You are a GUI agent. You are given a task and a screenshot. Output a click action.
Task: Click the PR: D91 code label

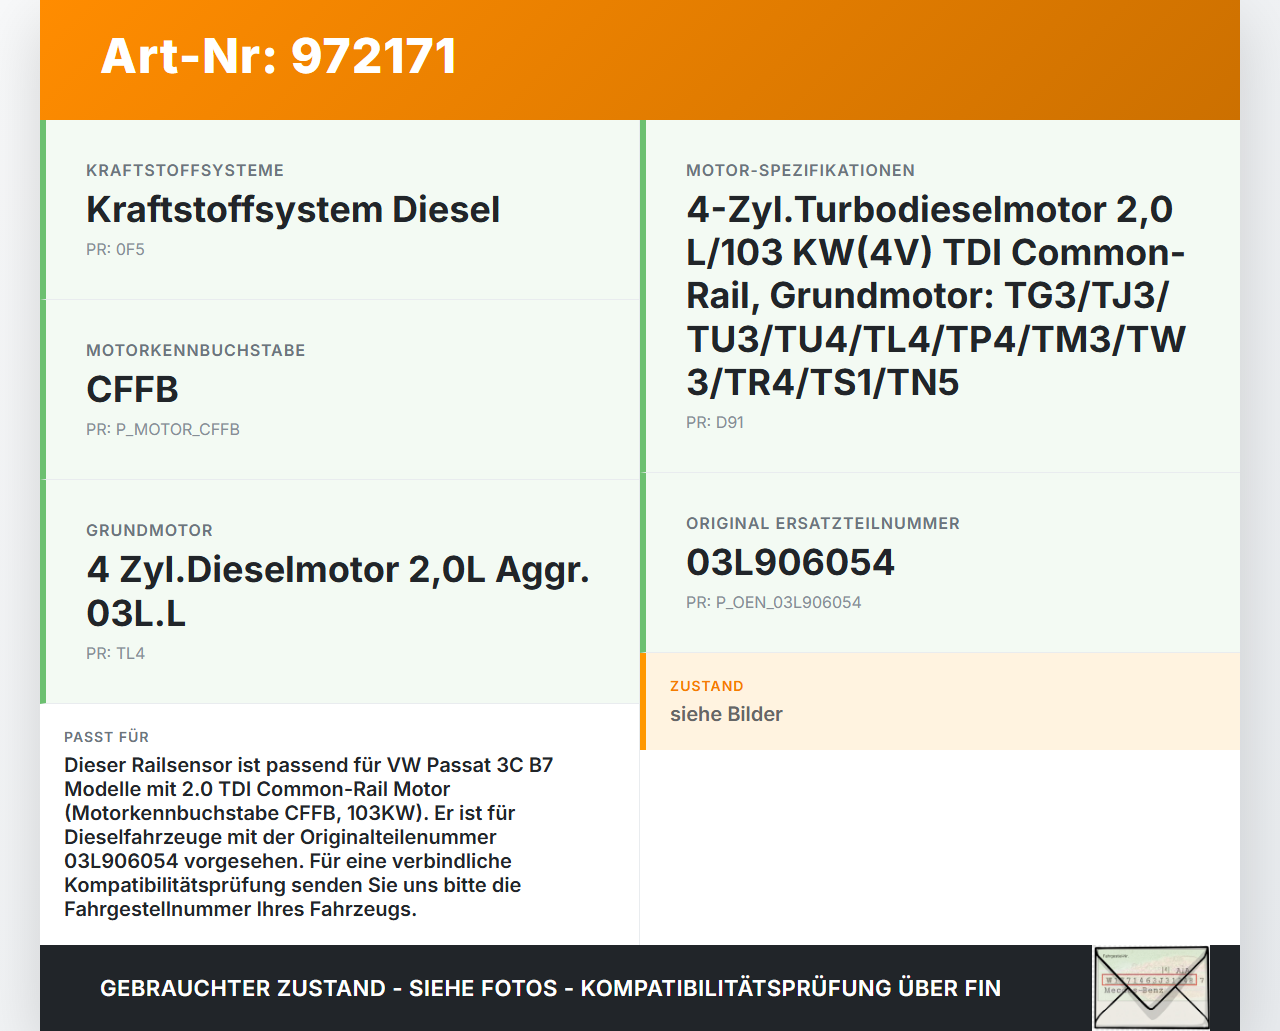click(715, 423)
